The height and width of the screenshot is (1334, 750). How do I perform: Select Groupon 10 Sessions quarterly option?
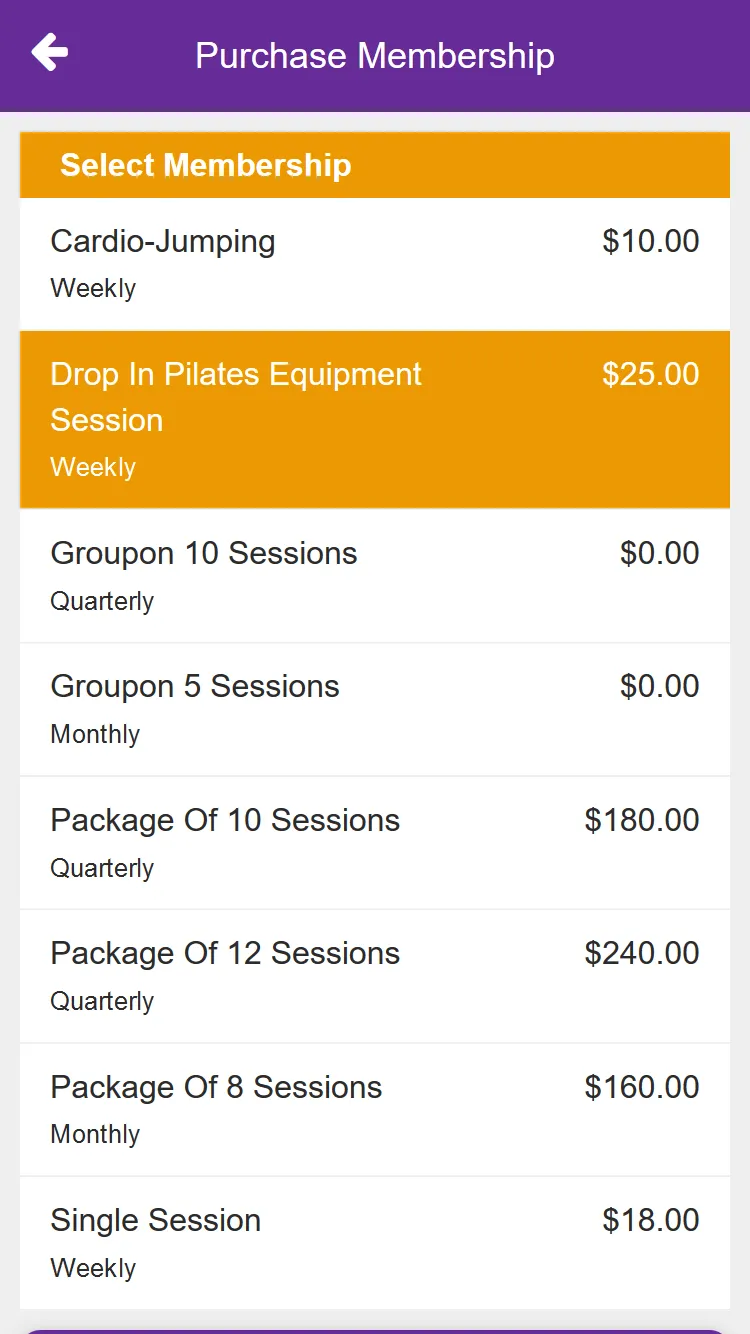pyautogui.click(x=375, y=576)
